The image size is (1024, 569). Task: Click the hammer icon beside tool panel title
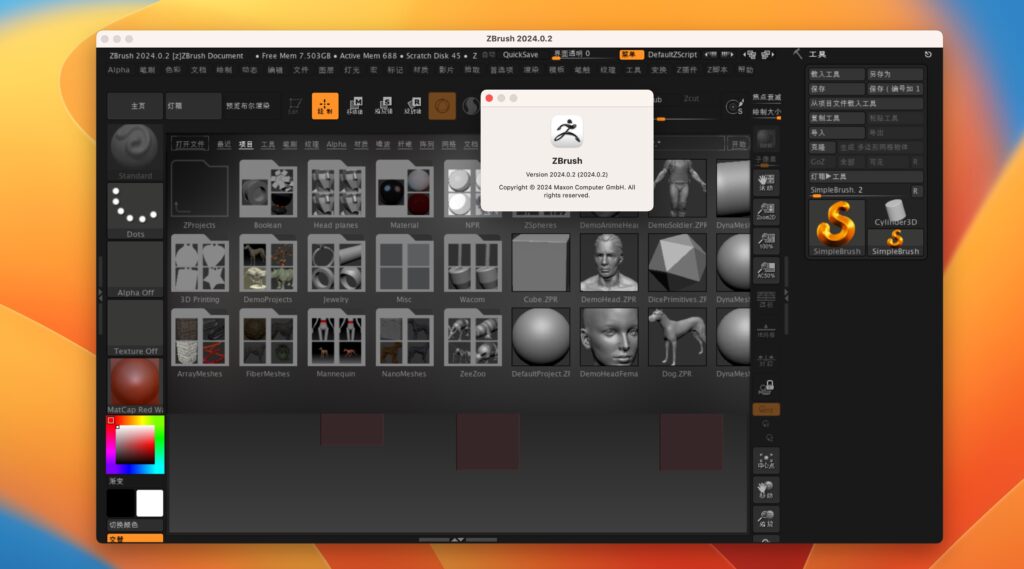pos(798,54)
